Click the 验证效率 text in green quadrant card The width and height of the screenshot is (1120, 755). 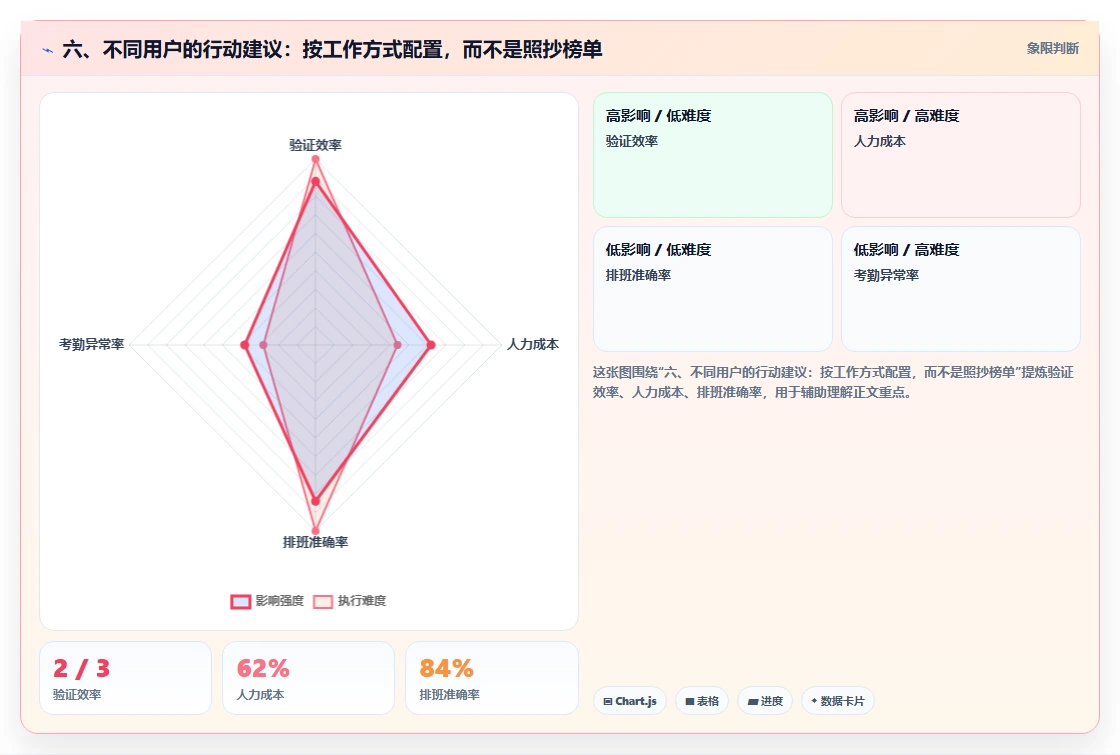(x=632, y=141)
